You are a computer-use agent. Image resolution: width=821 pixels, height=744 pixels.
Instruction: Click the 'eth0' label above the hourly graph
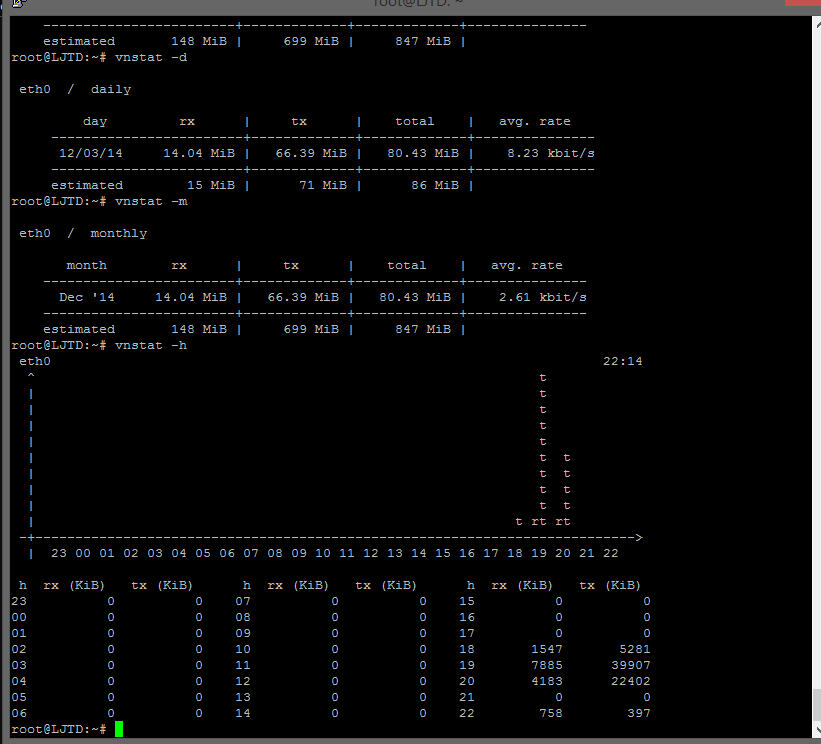click(35, 361)
